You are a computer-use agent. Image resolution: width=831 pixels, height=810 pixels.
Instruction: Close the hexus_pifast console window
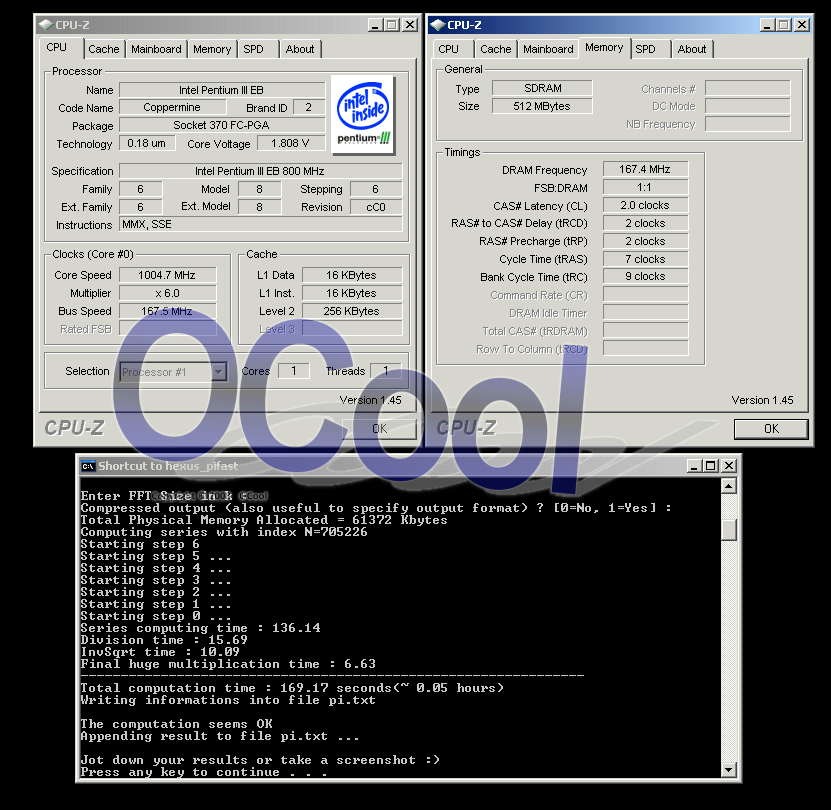click(x=729, y=466)
